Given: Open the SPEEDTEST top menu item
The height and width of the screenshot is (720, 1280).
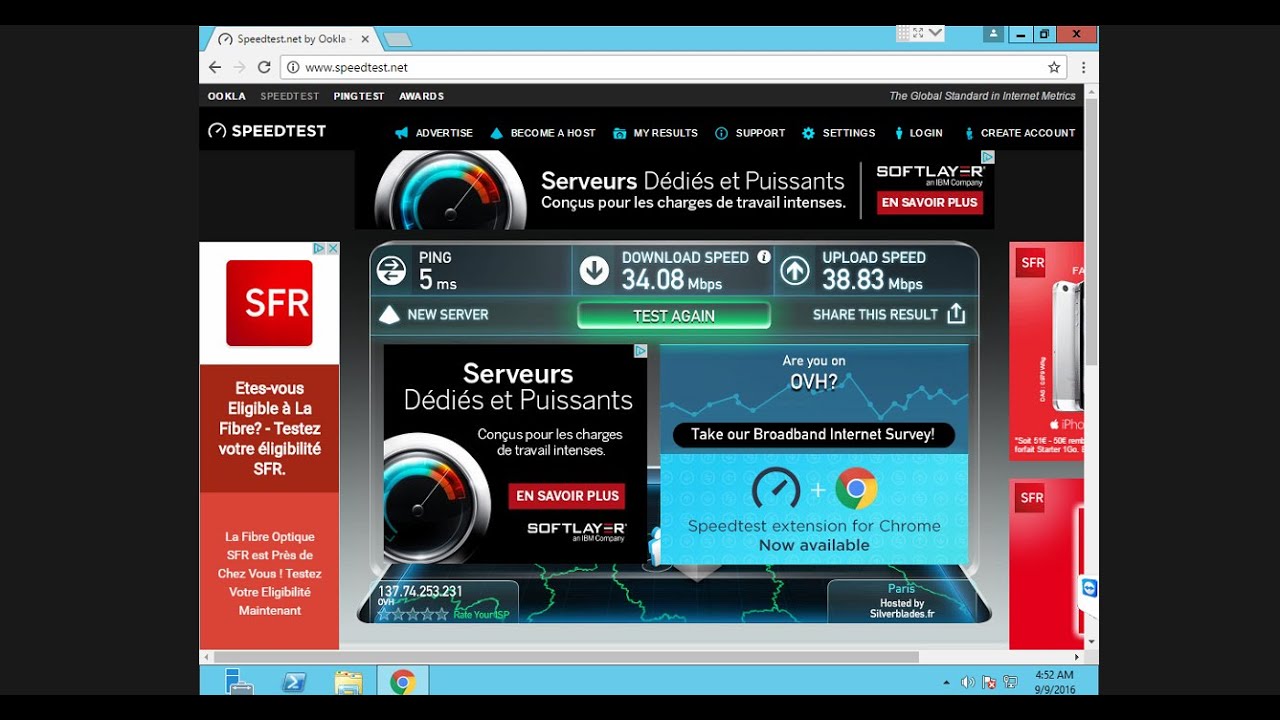Looking at the screenshot, I should (x=290, y=96).
